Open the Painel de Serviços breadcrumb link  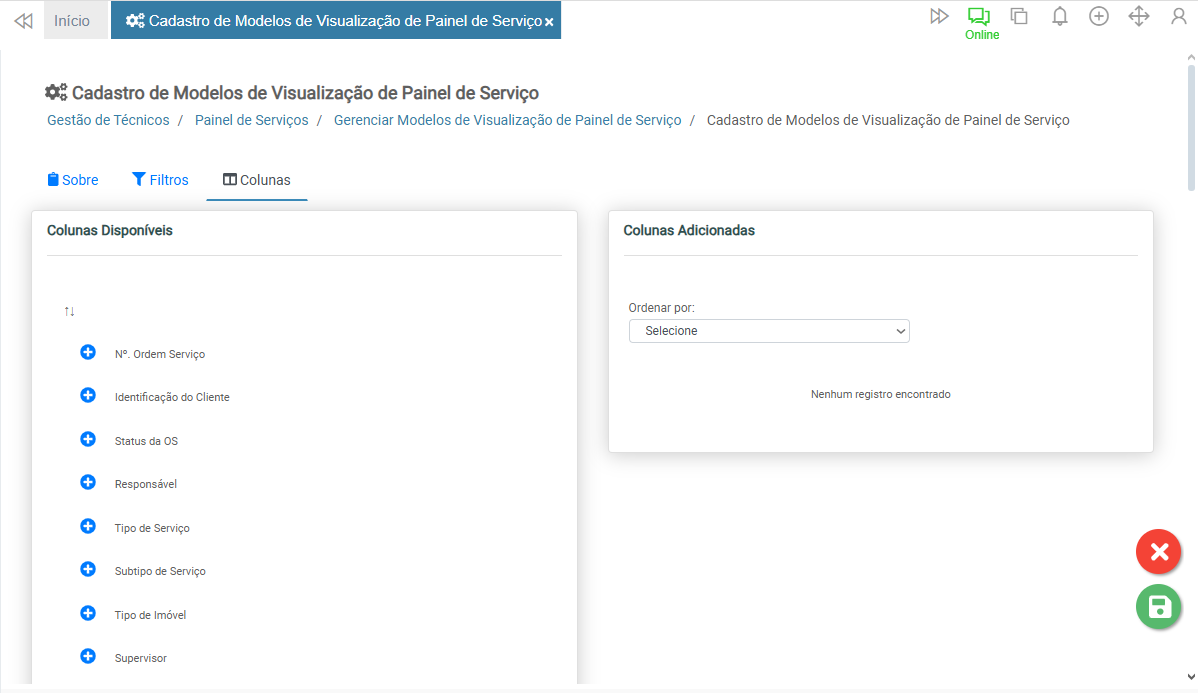[x=251, y=120]
